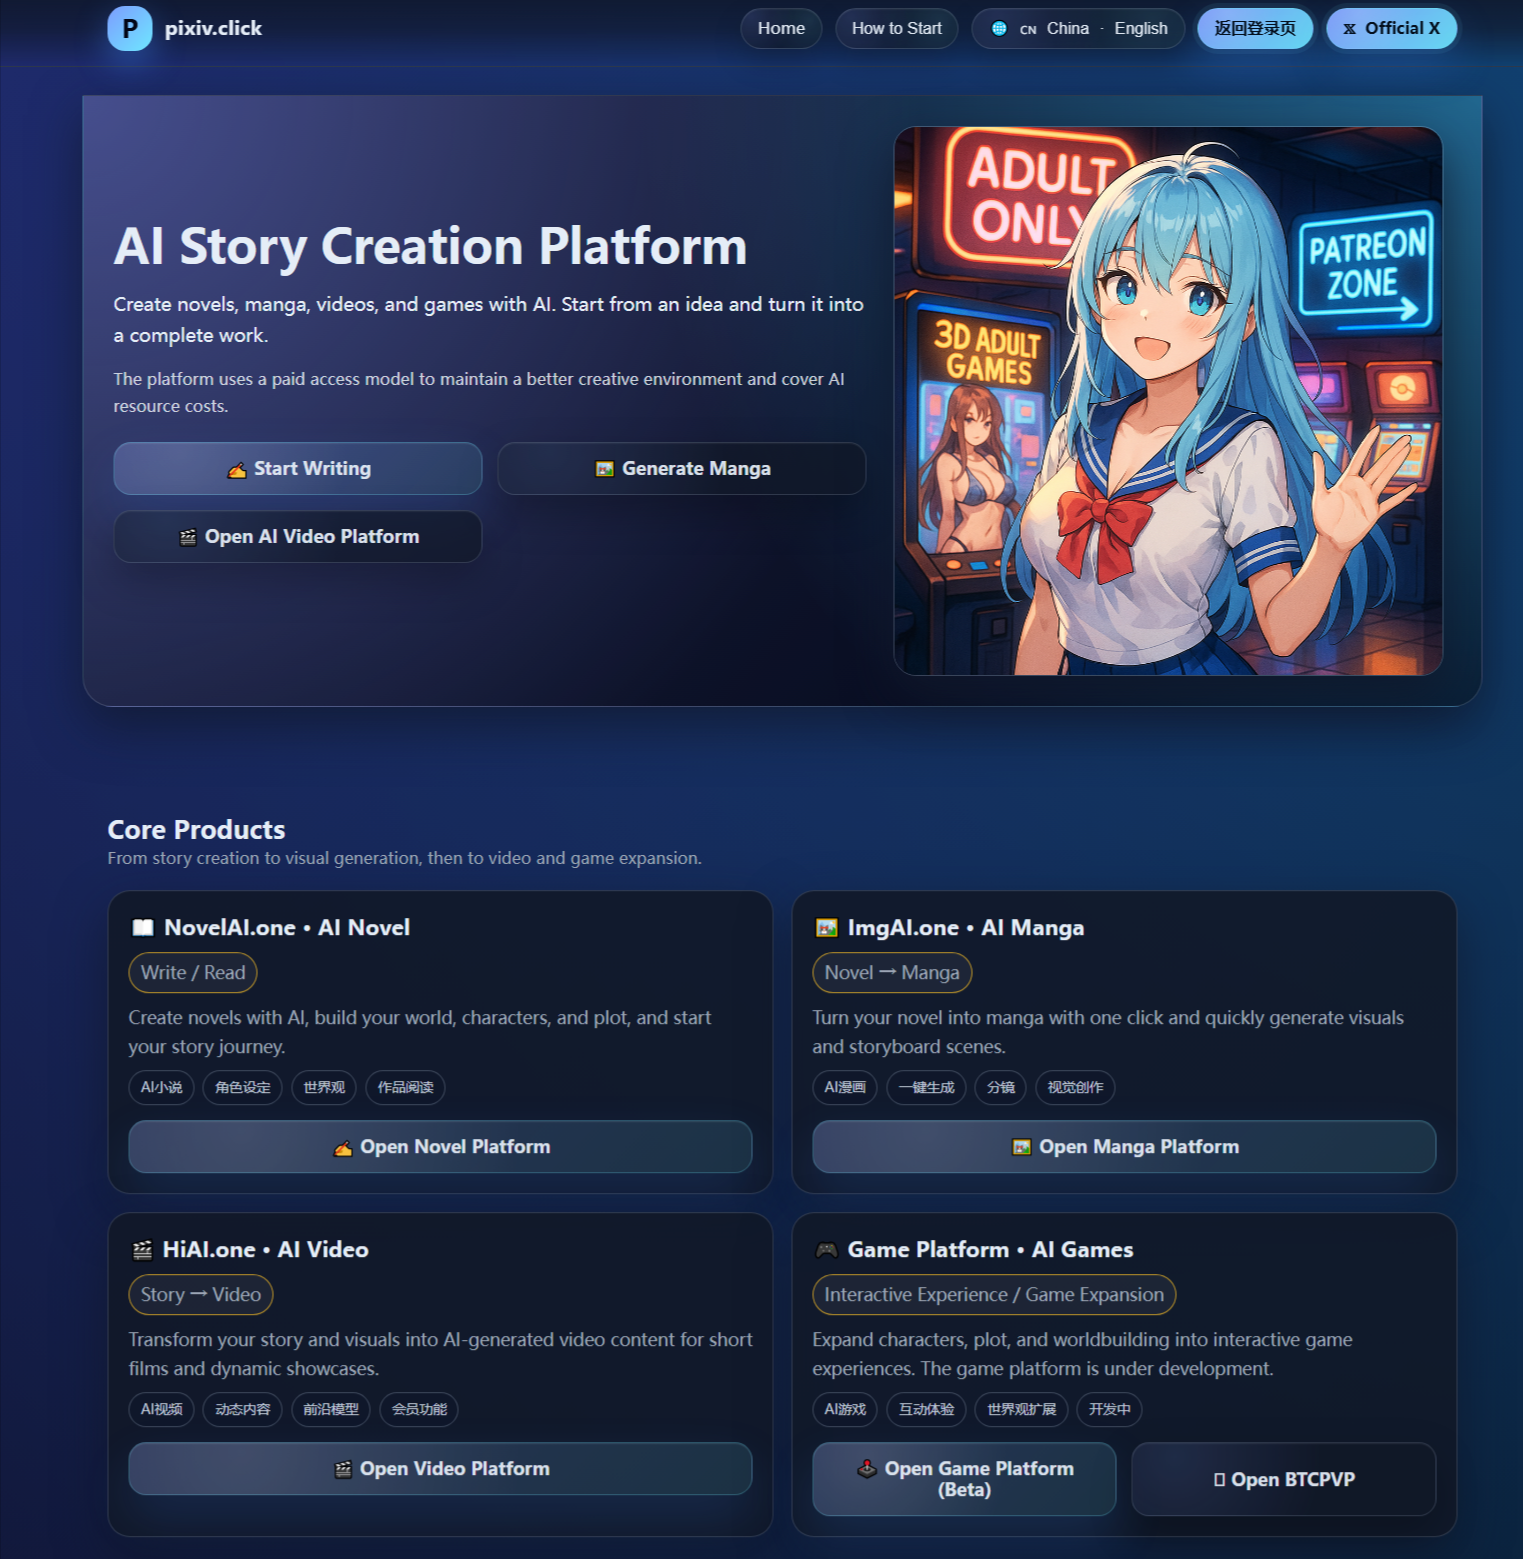Click the picture icon beside ImgAI.one heading
This screenshot has width=1523, height=1559.
(827, 928)
